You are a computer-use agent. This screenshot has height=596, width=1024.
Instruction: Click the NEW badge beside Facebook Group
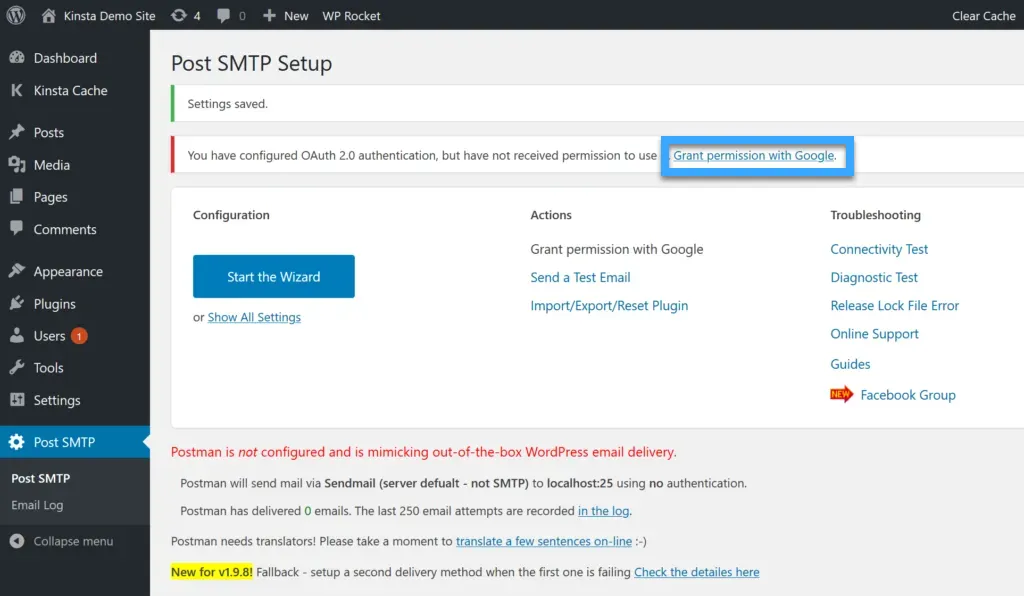click(843, 394)
